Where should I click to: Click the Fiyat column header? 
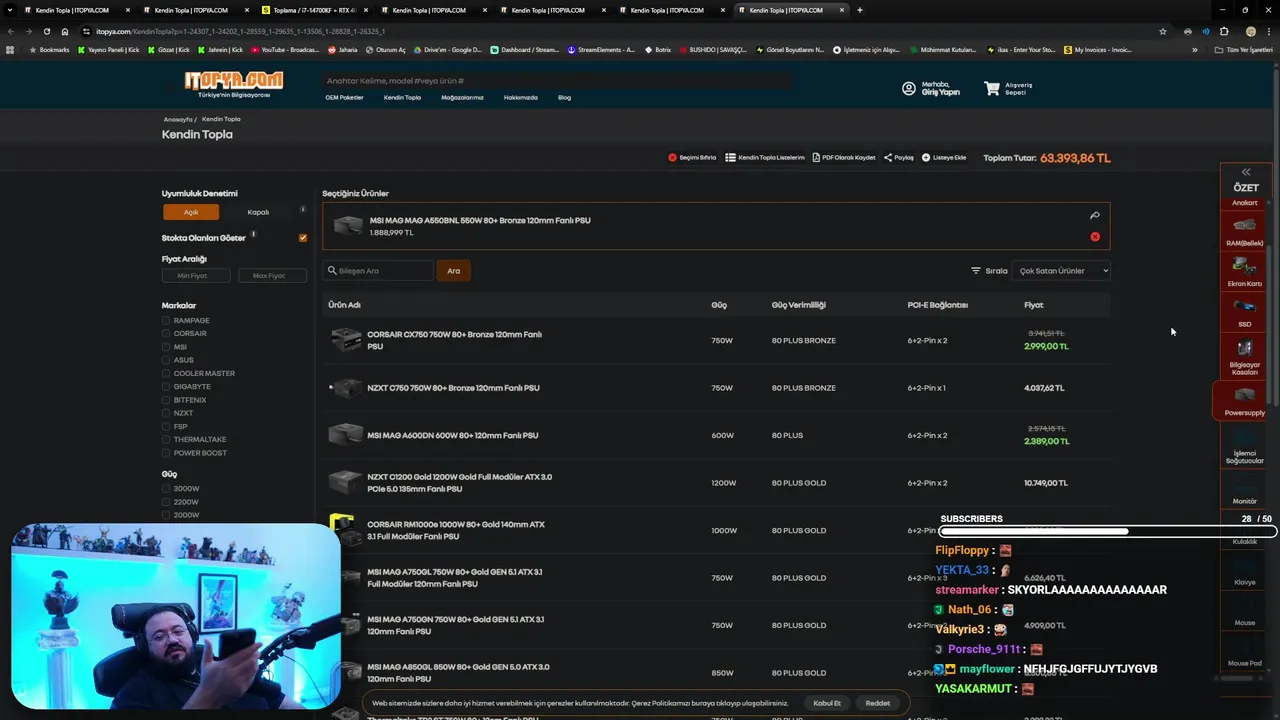coord(1033,305)
